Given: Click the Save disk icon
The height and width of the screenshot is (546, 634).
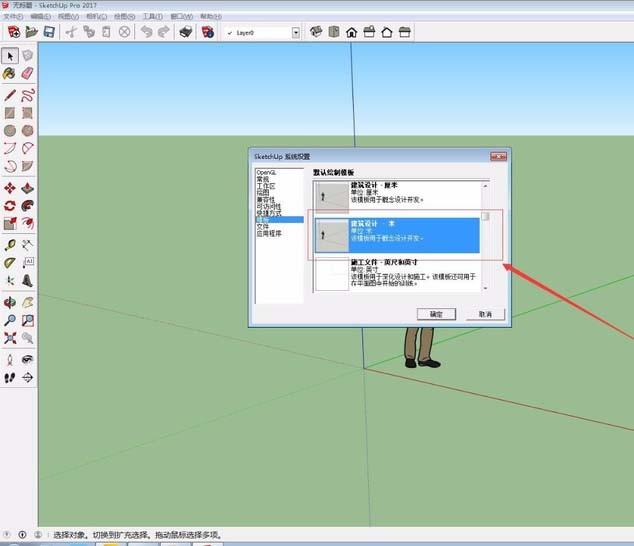Looking at the screenshot, I should coord(49,32).
